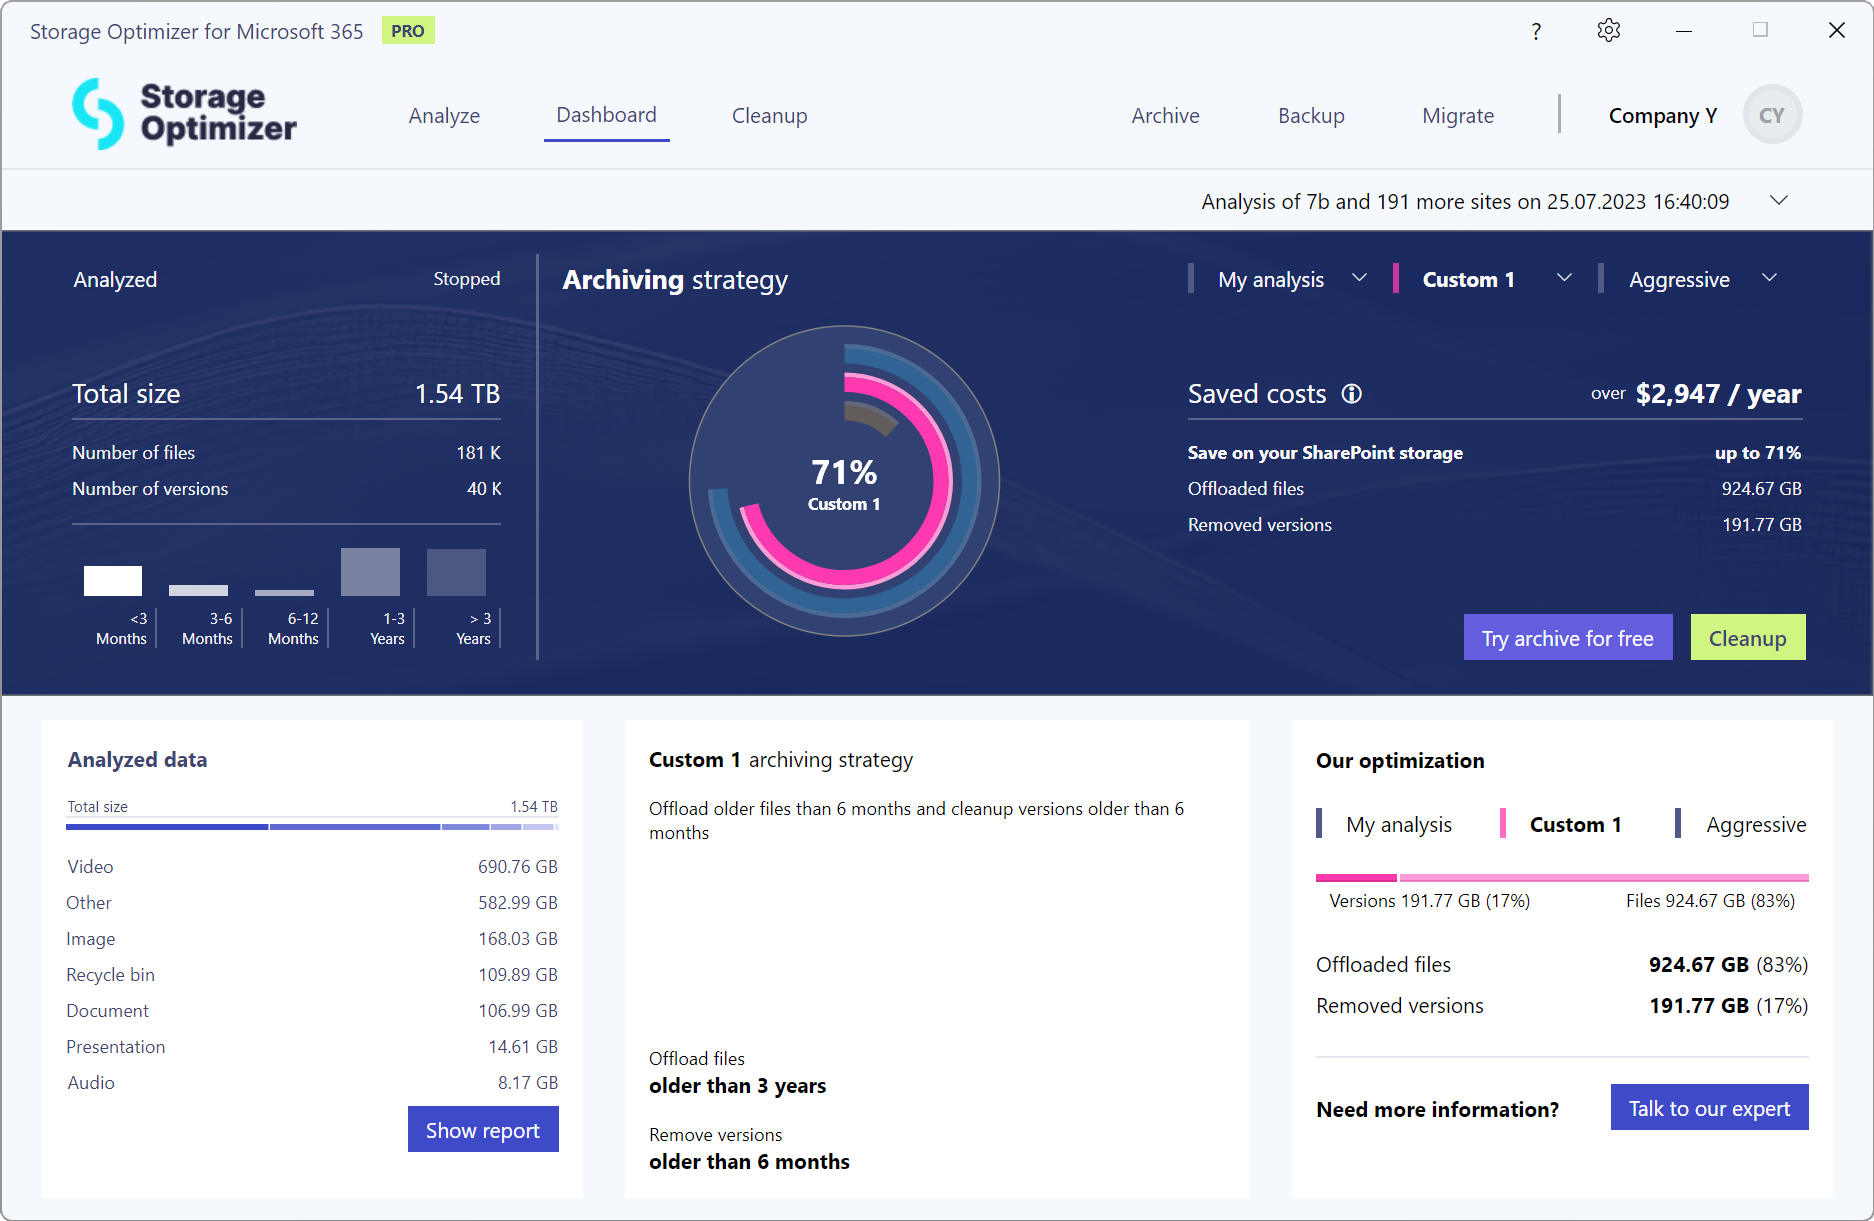
Task: Expand the site analysis details chevron
Action: click(1779, 200)
